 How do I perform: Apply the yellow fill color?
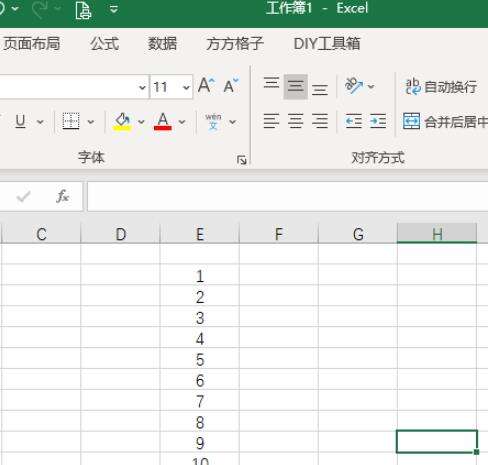click(x=122, y=121)
